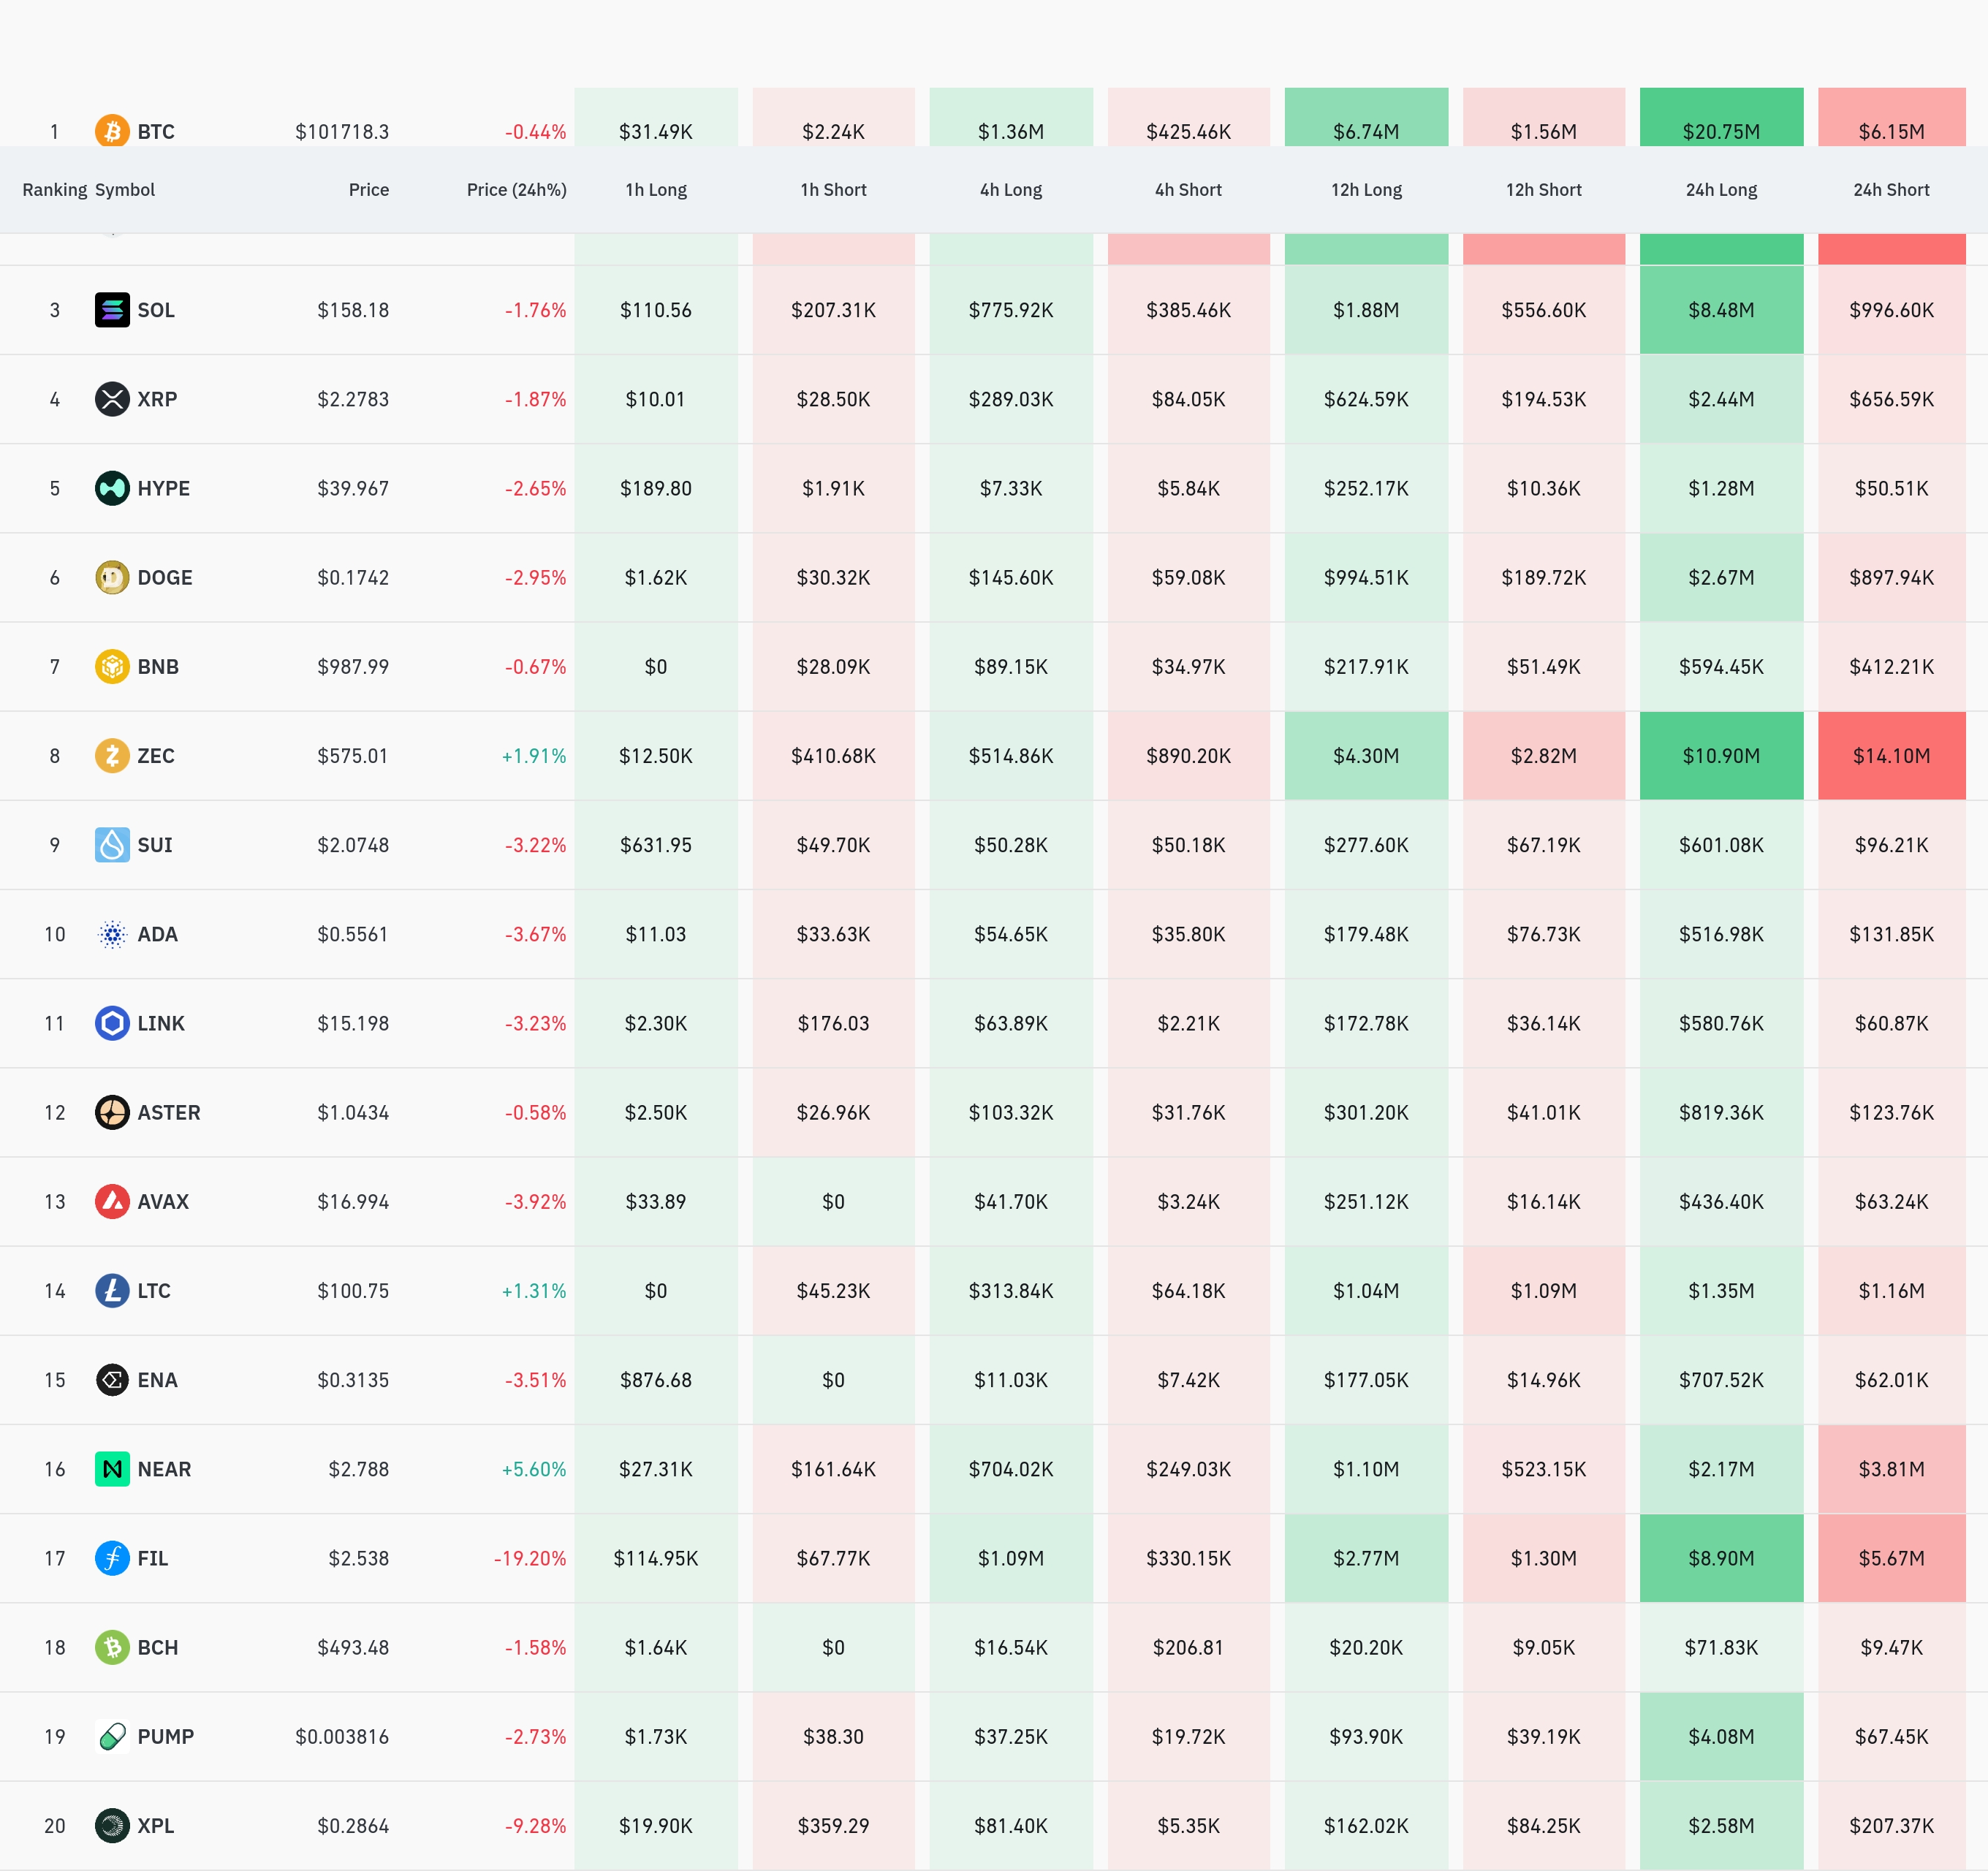Sort by Price (24h%) column header
Screen dimensions: 1988x1871
click(x=516, y=190)
